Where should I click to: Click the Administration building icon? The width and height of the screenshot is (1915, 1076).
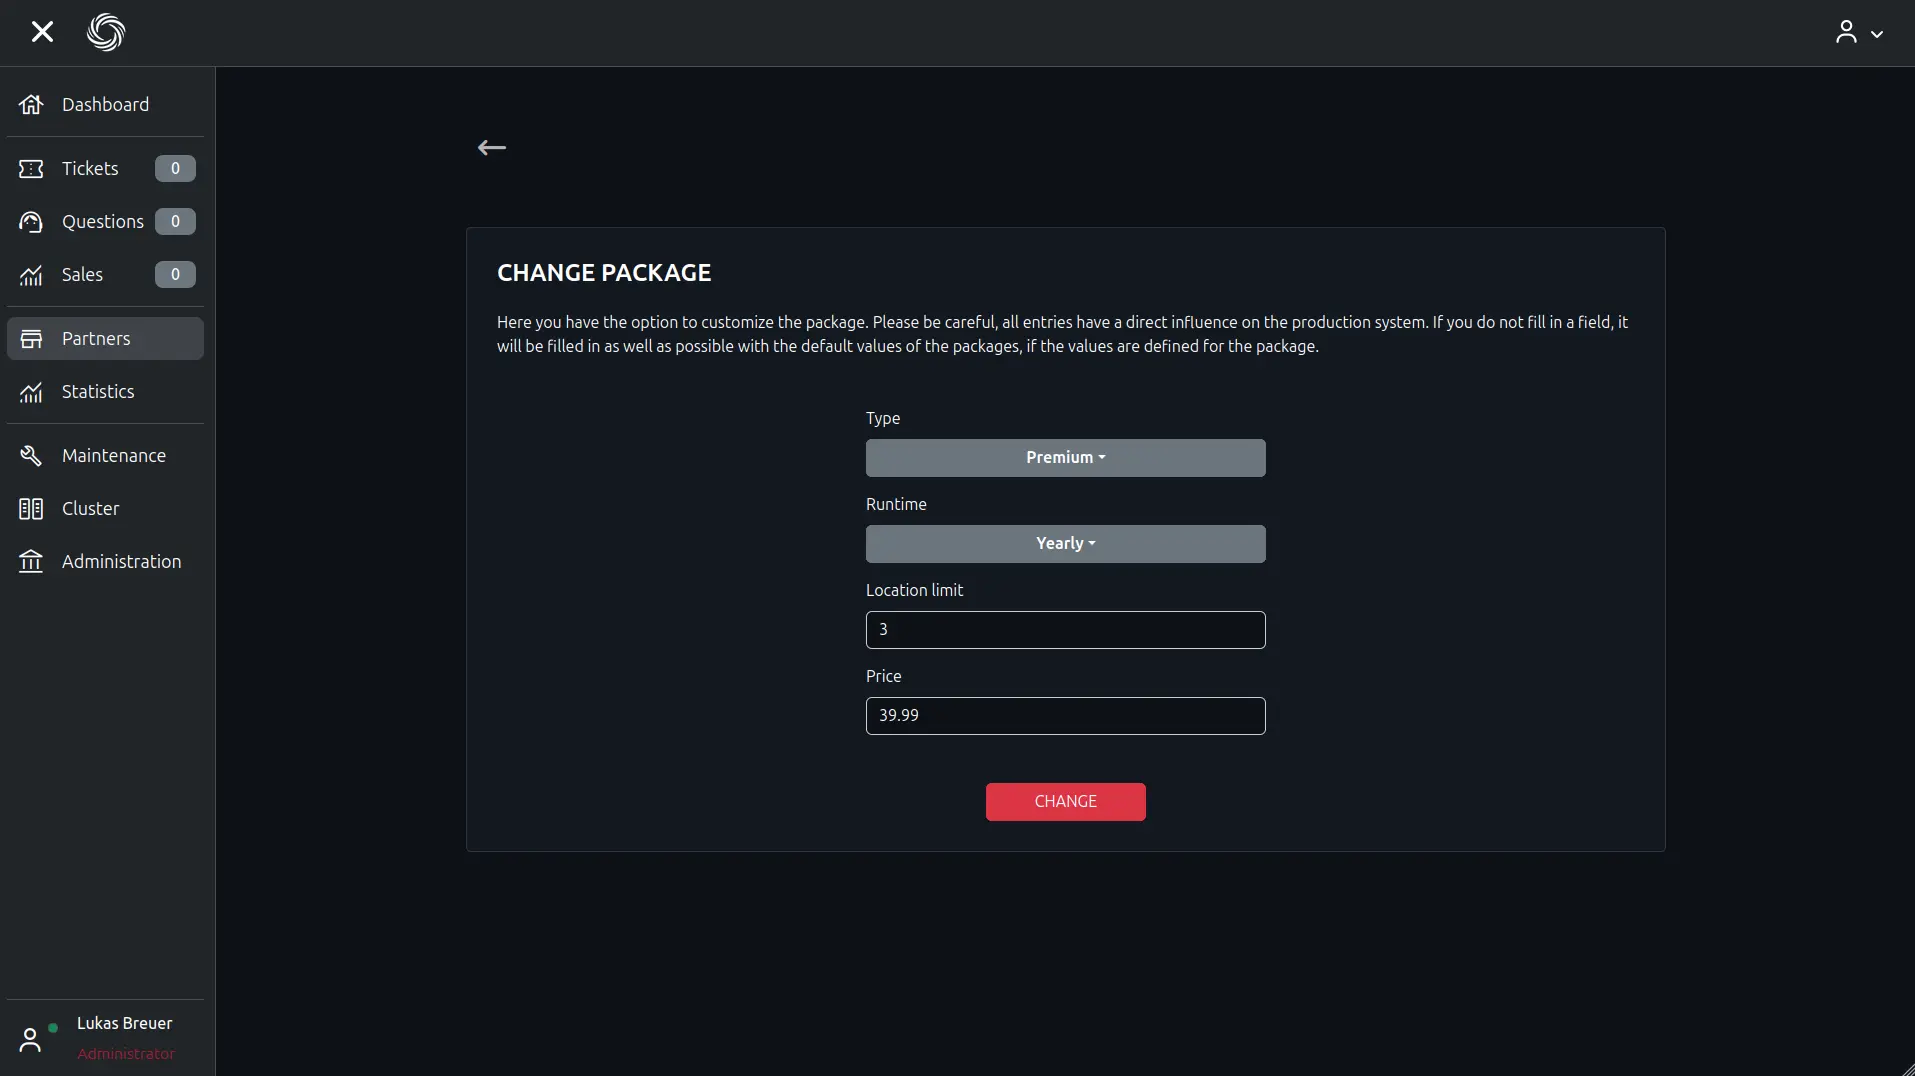tap(31, 562)
